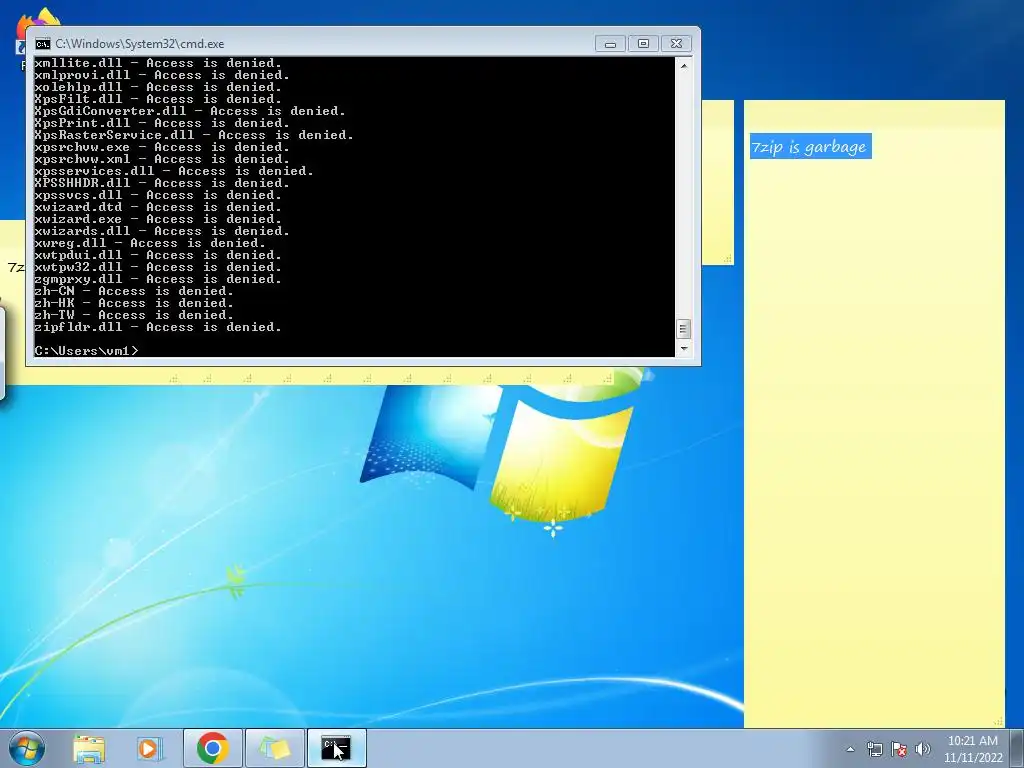Maximize the cmd.exe window

643,44
